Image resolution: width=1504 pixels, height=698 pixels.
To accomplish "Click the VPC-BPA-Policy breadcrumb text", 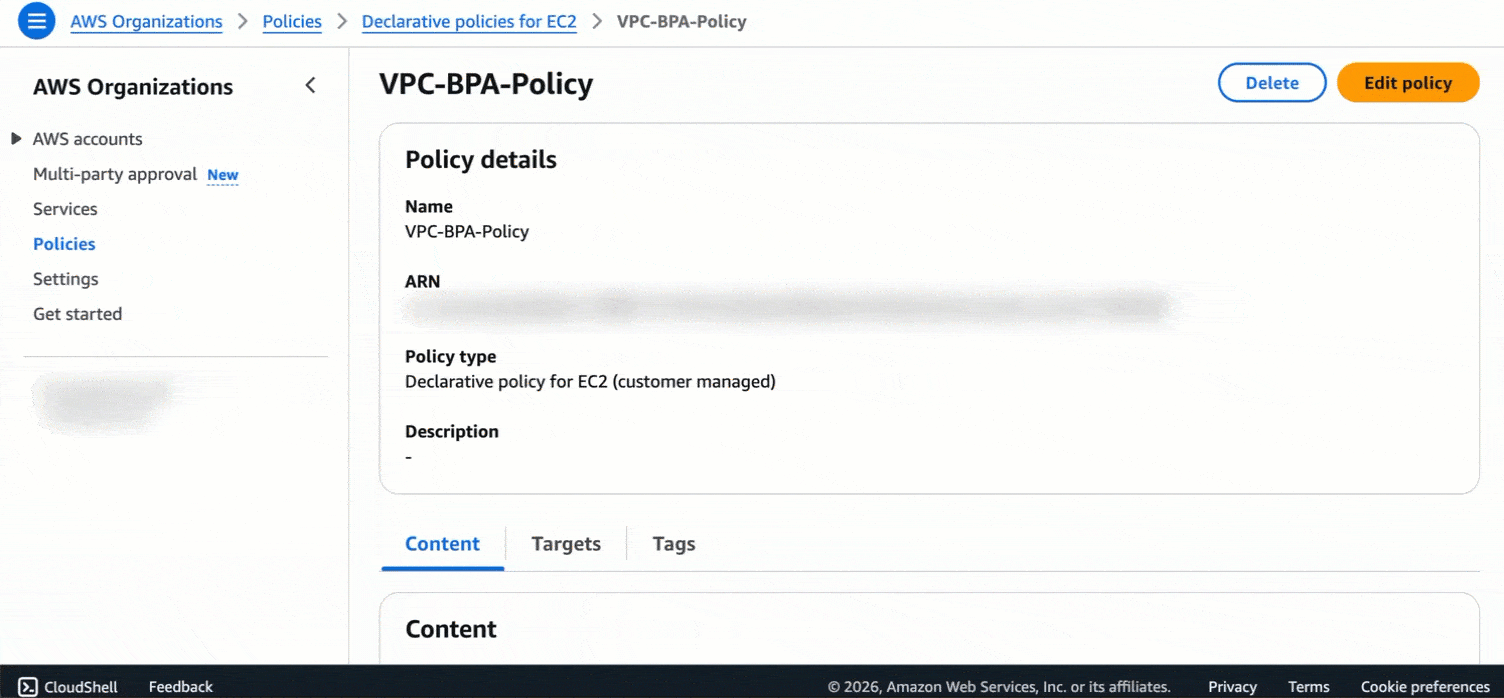I will click(x=682, y=21).
